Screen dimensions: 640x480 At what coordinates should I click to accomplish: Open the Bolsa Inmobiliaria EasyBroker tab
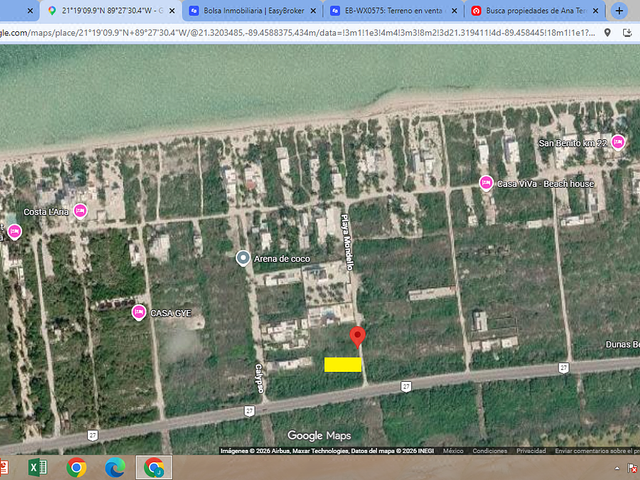coord(253,11)
